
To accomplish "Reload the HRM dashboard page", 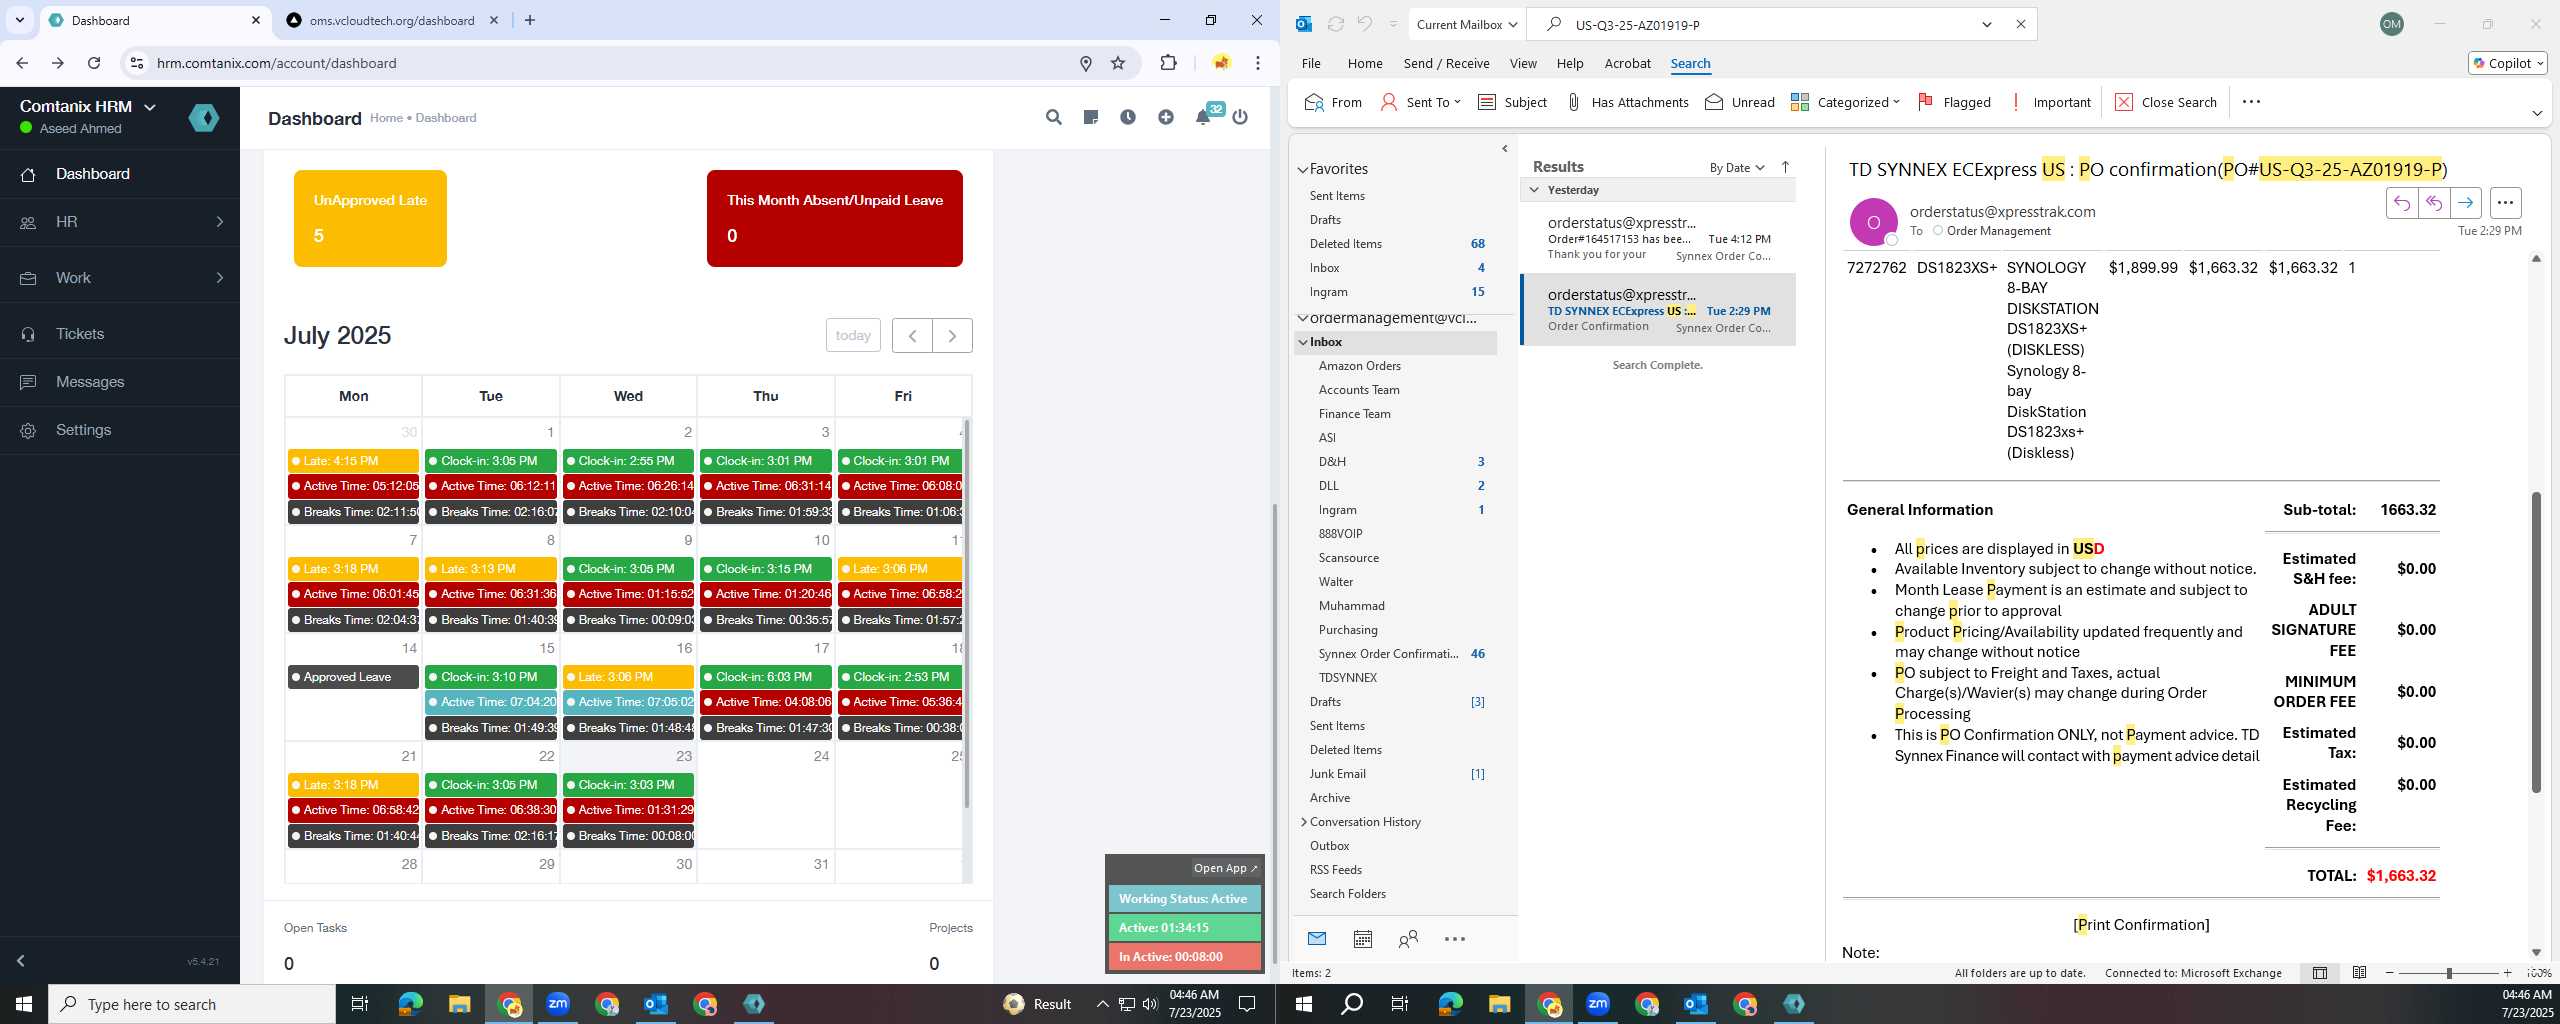I will point(94,63).
